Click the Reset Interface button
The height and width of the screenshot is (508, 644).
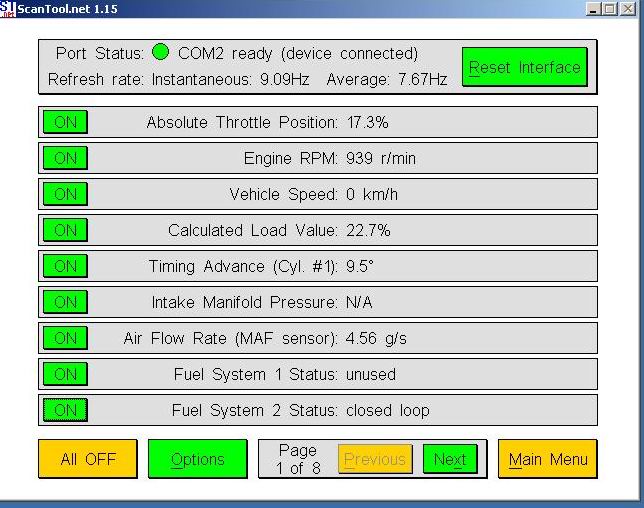pos(524,68)
